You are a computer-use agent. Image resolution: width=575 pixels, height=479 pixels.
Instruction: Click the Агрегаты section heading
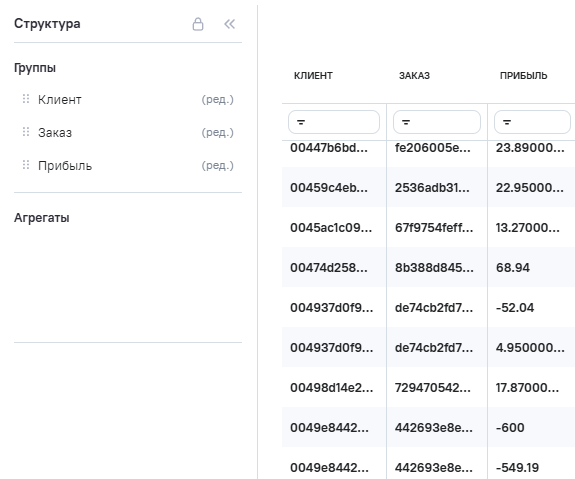point(42,217)
